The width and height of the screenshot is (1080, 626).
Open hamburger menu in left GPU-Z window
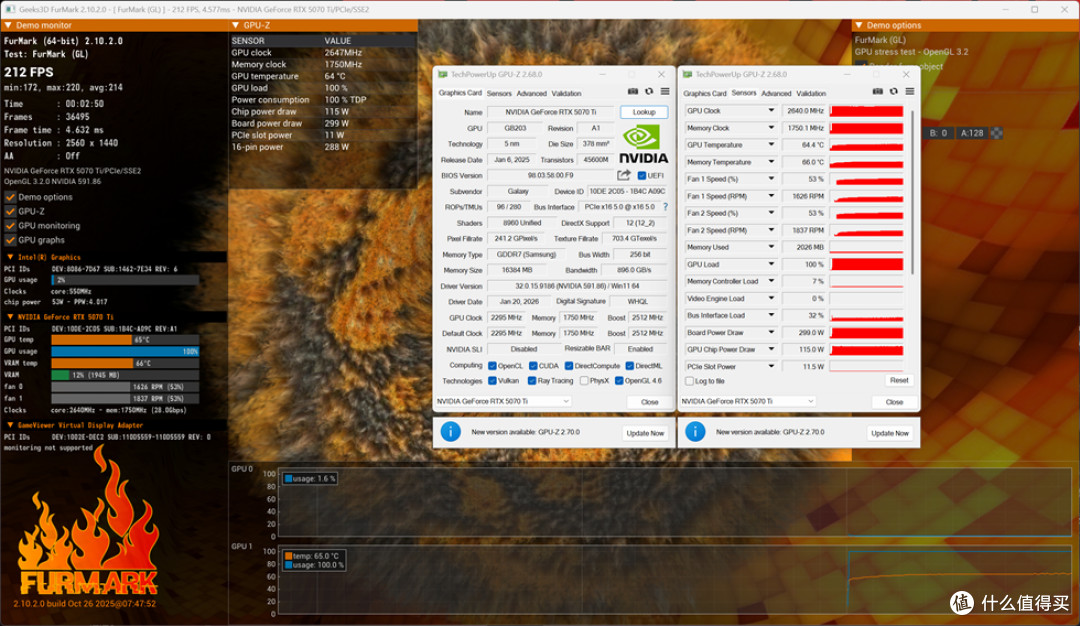[665, 92]
